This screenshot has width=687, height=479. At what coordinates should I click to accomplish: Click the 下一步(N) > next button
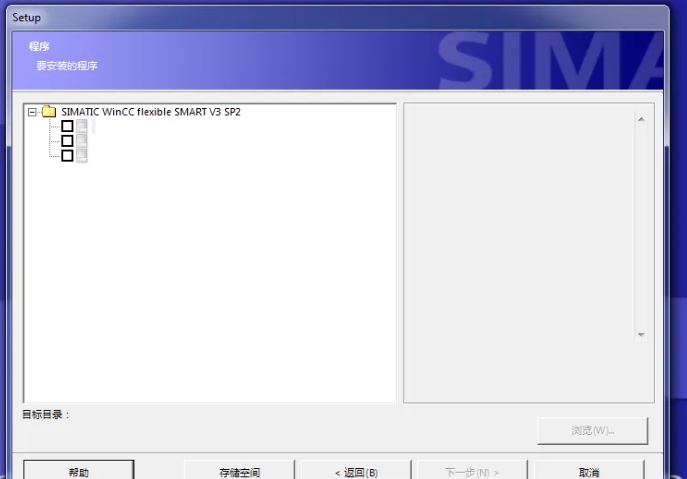coord(472,471)
